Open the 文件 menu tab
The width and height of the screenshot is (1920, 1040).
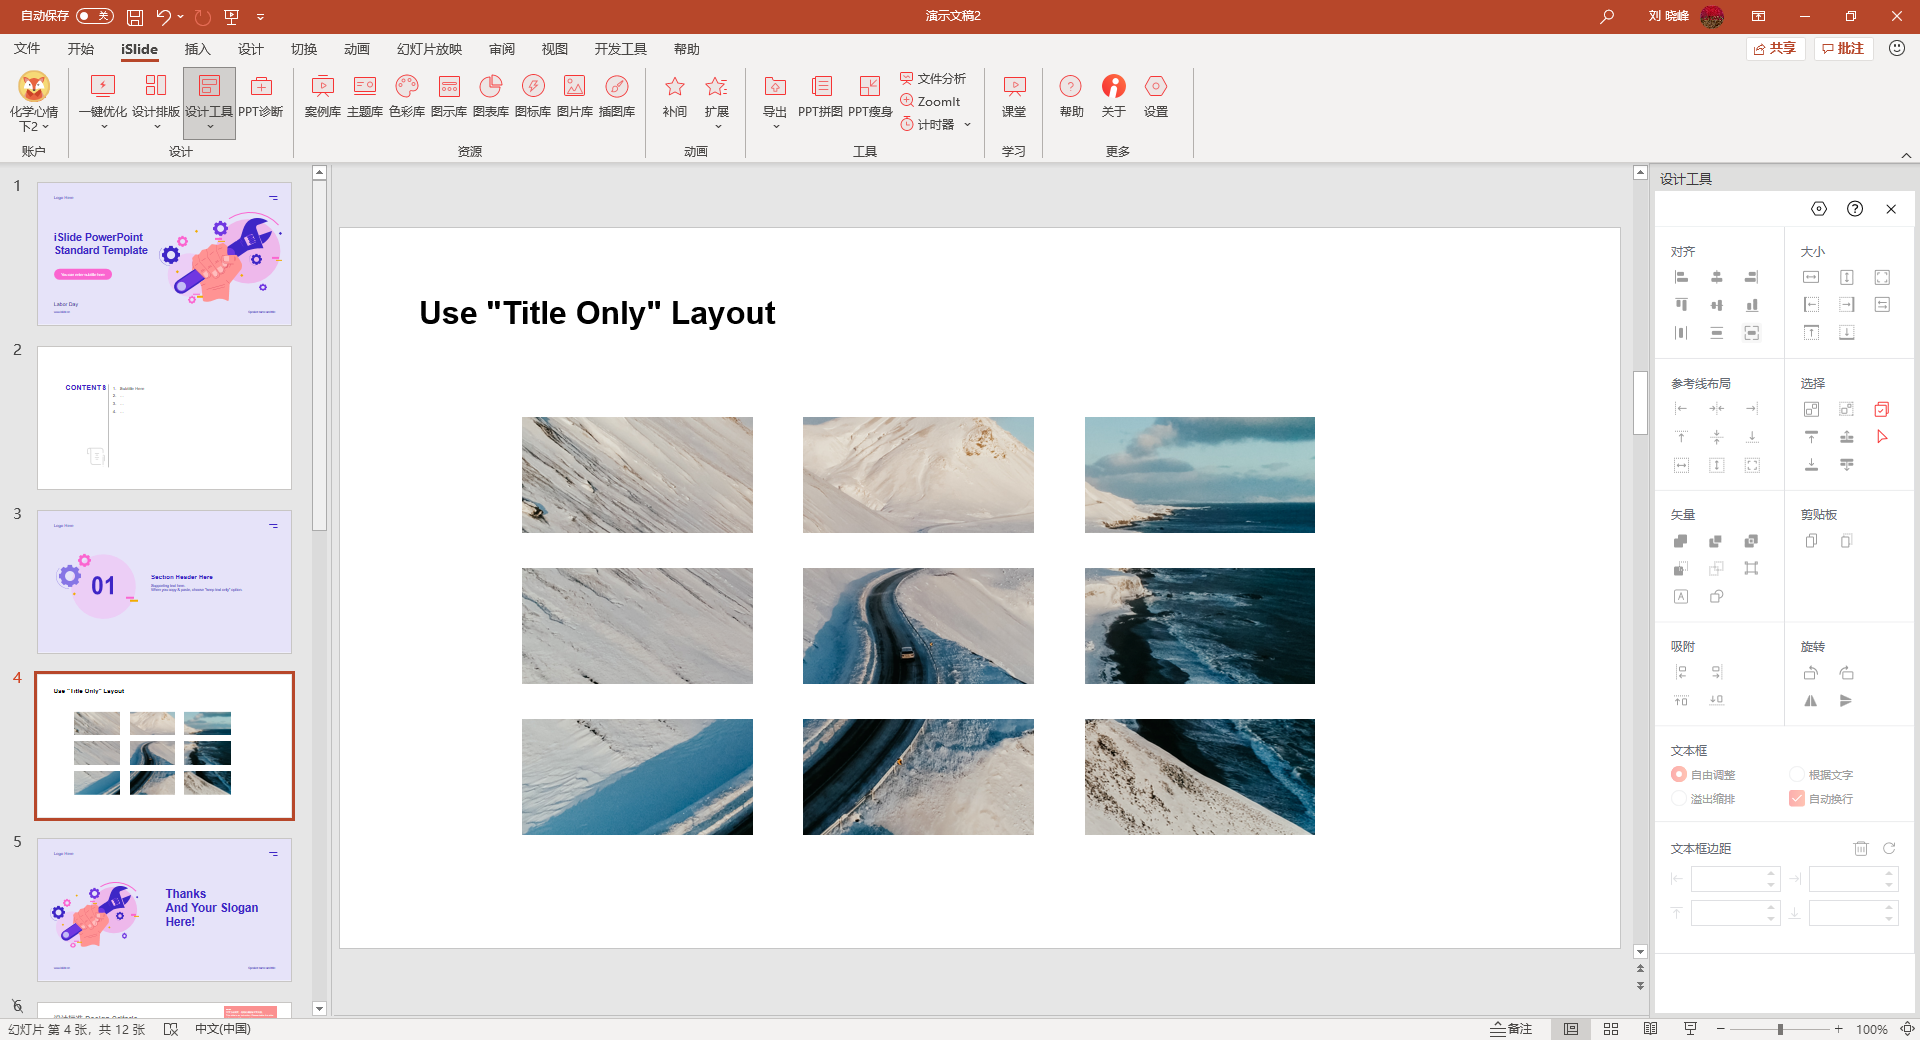27,49
